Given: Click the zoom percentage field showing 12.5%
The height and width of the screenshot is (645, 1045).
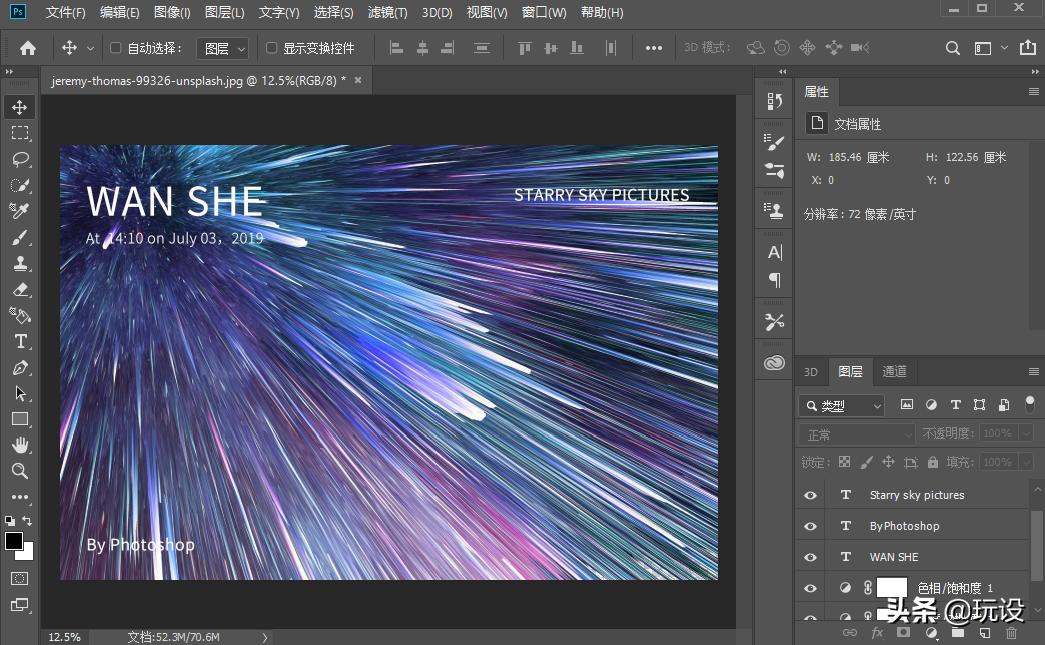Looking at the screenshot, I should click(64, 637).
